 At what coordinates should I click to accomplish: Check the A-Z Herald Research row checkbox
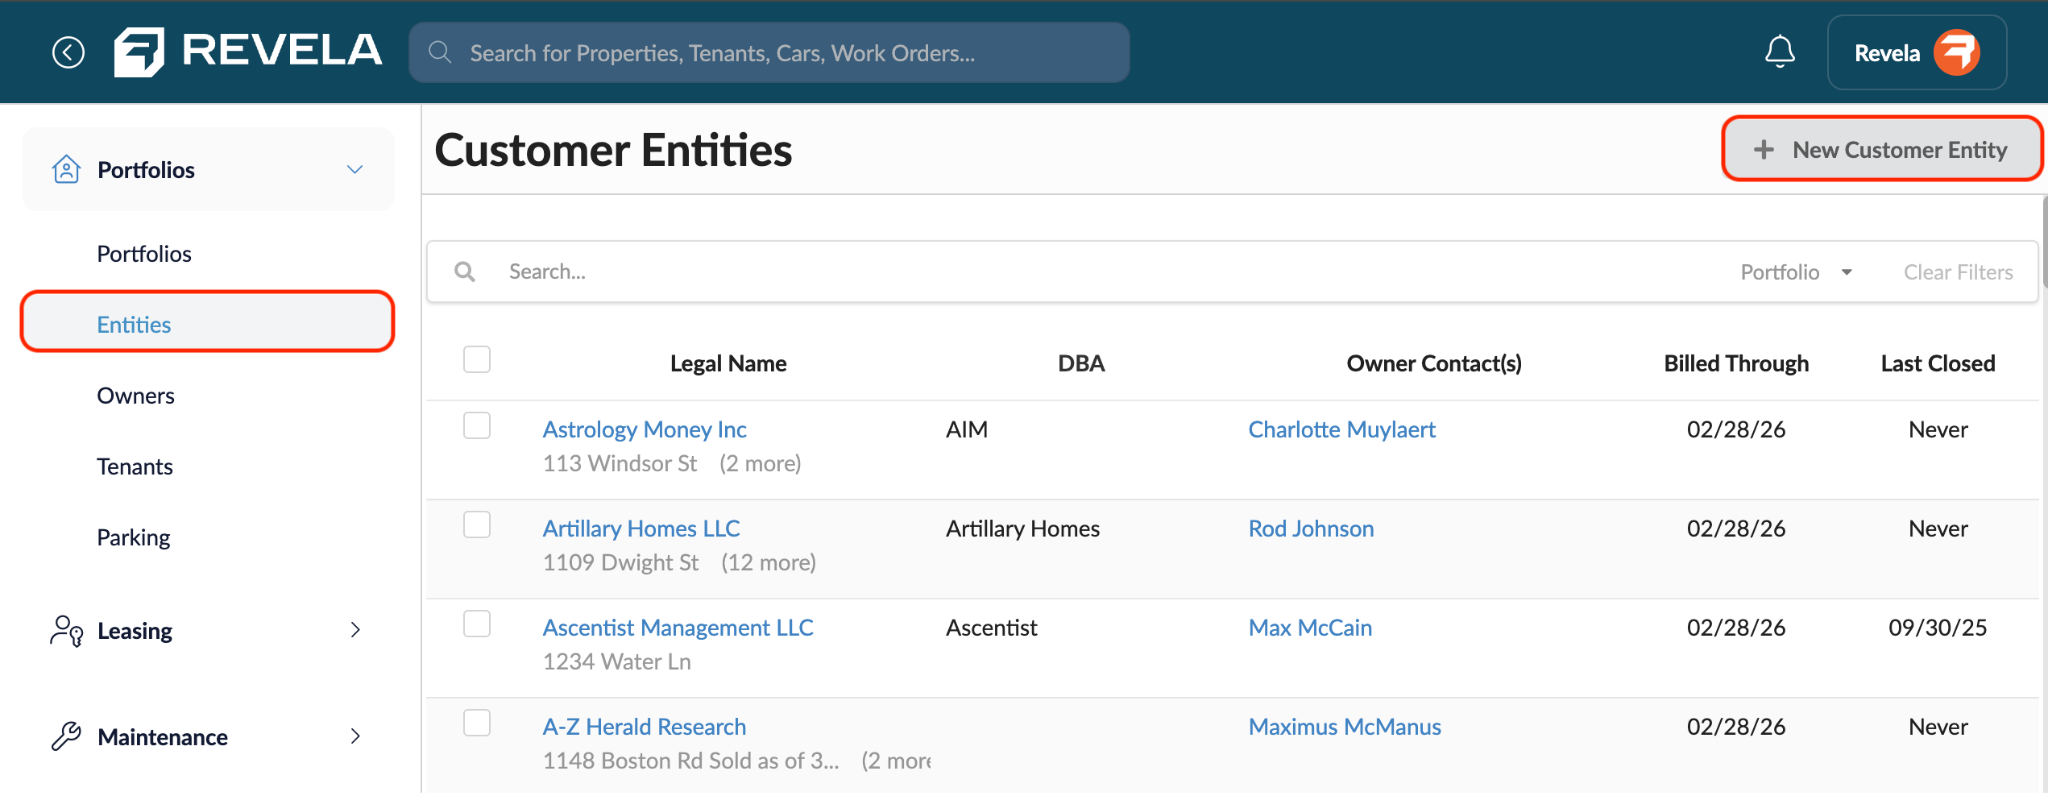tap(477, 722)
